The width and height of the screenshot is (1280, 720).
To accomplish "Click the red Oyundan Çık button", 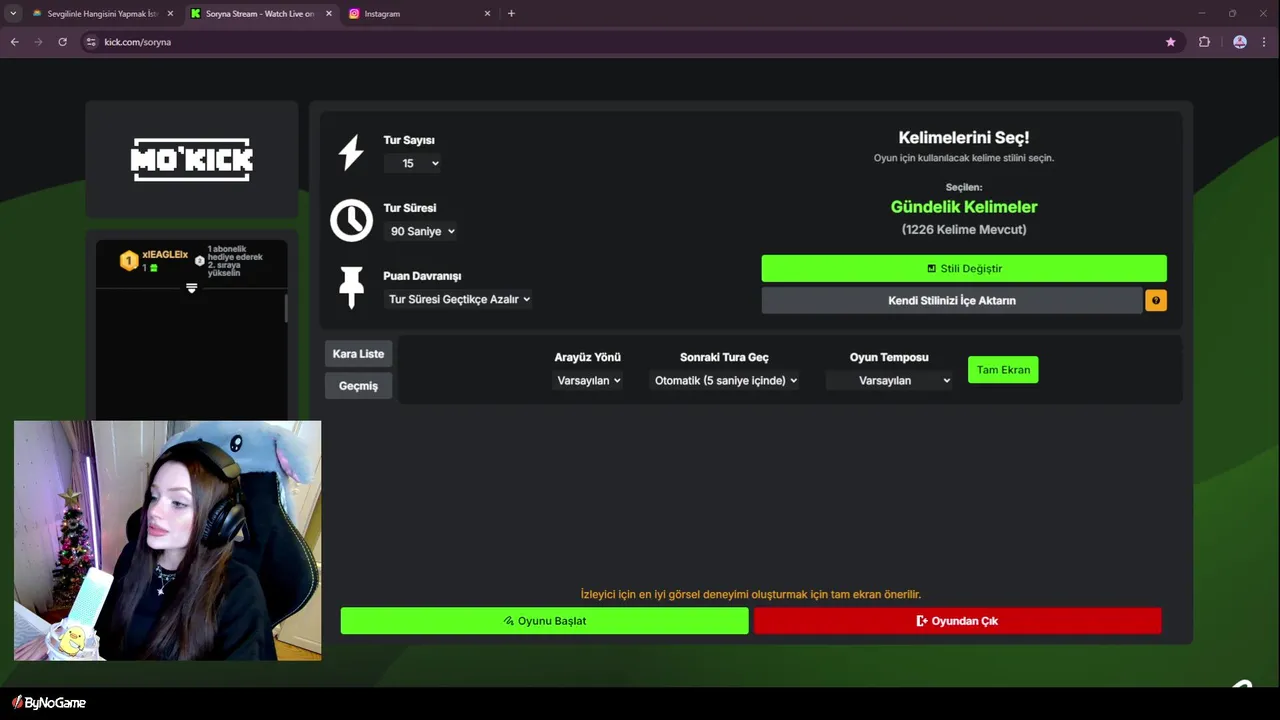I will pos(957,621).
